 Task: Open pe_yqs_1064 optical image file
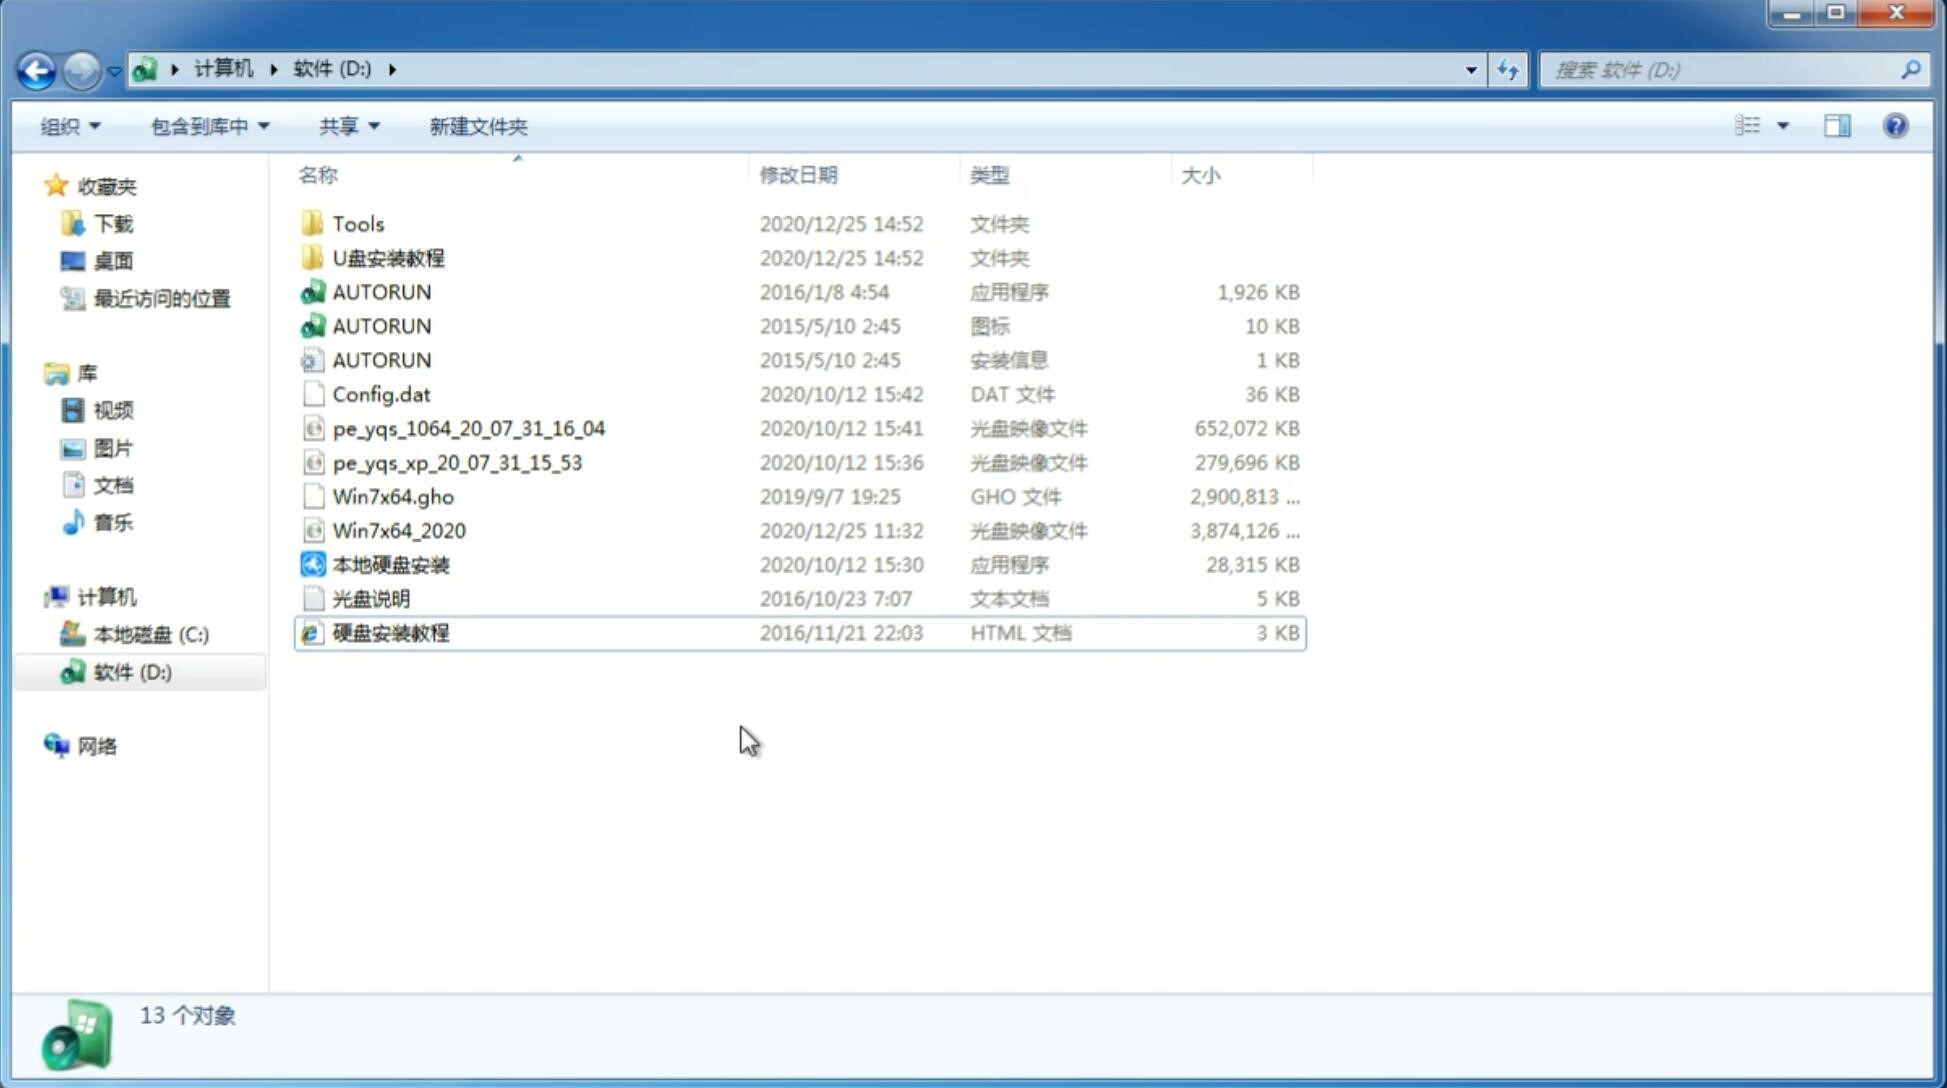468,428
